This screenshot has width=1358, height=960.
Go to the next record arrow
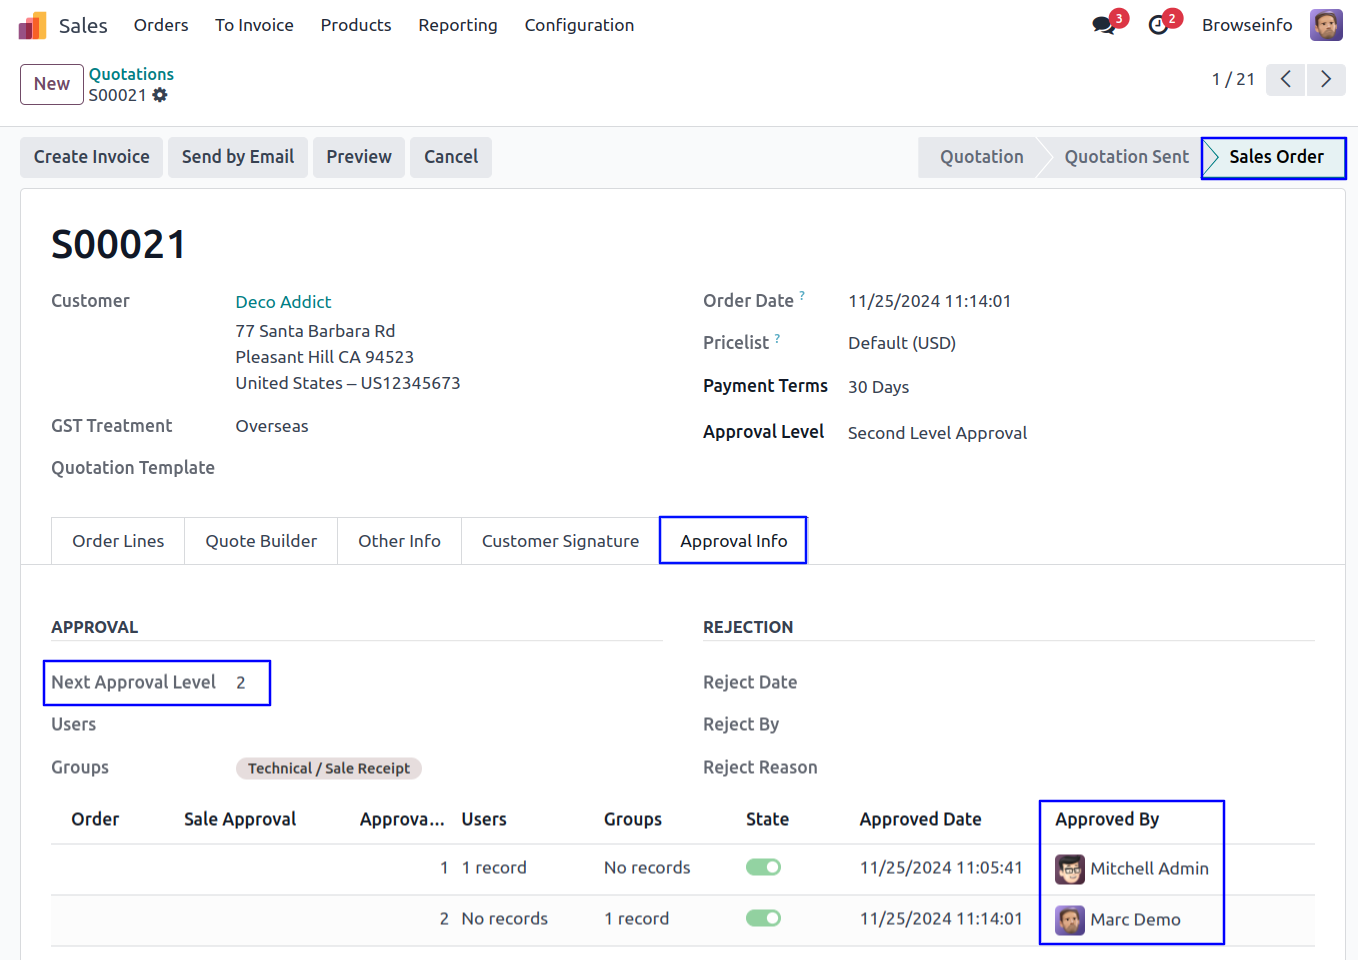1326,79
